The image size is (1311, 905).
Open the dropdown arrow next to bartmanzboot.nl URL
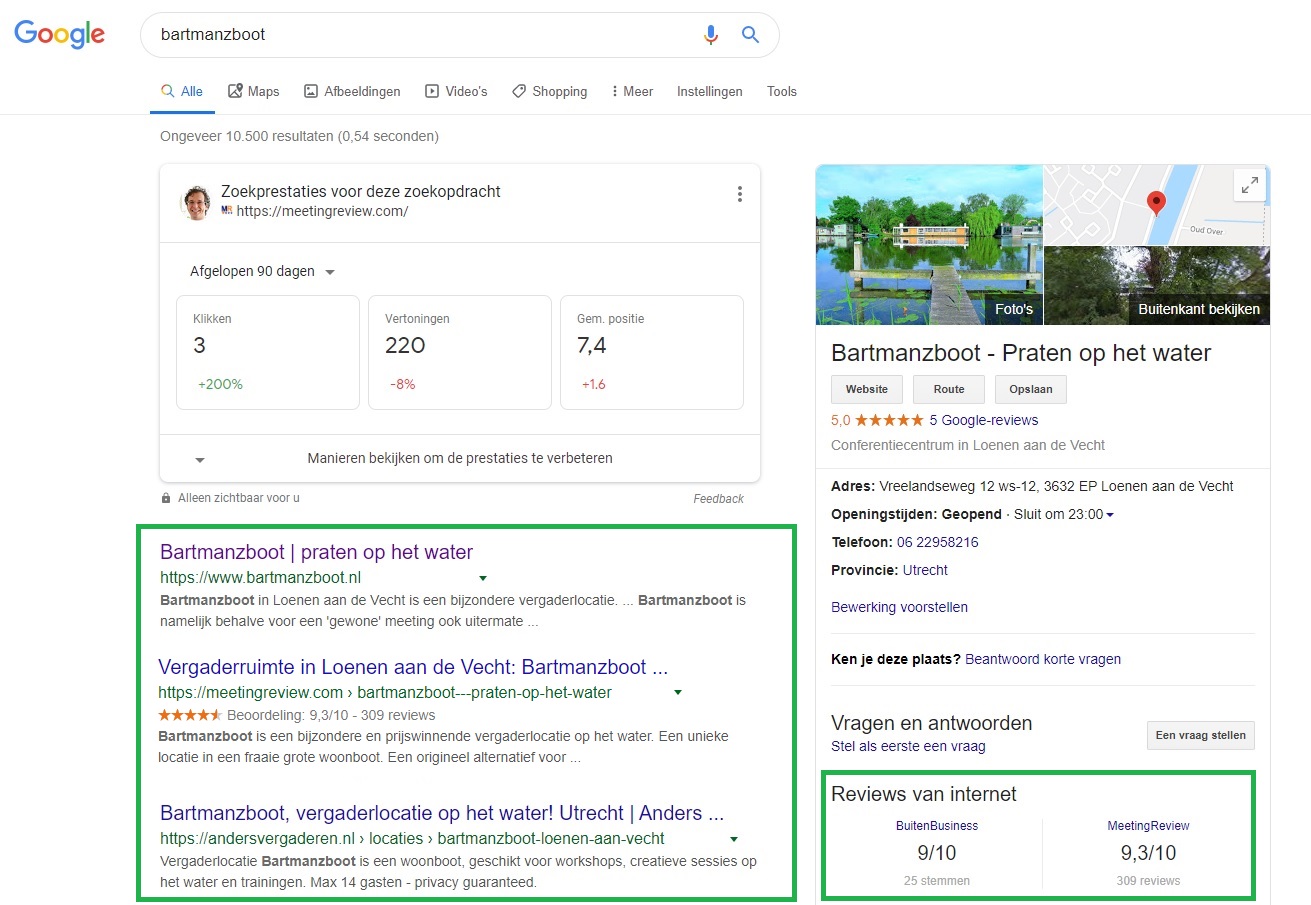(483, 578)
